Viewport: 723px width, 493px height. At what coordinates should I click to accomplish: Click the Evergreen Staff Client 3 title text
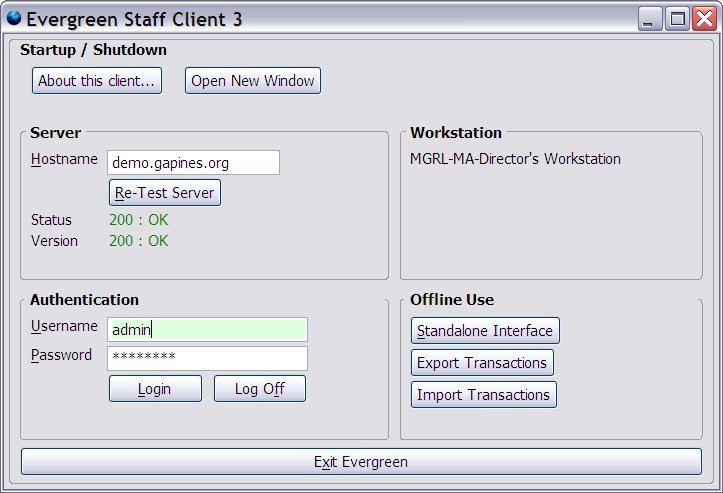134,19
